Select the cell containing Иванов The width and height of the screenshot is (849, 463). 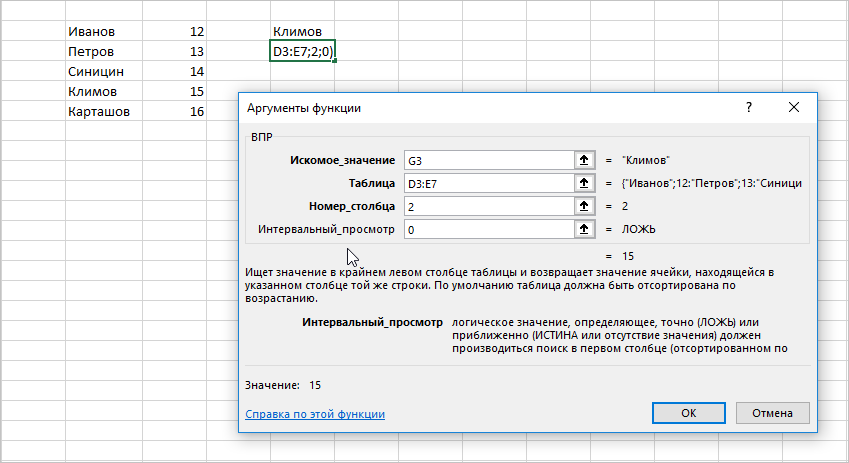point(100,31)
